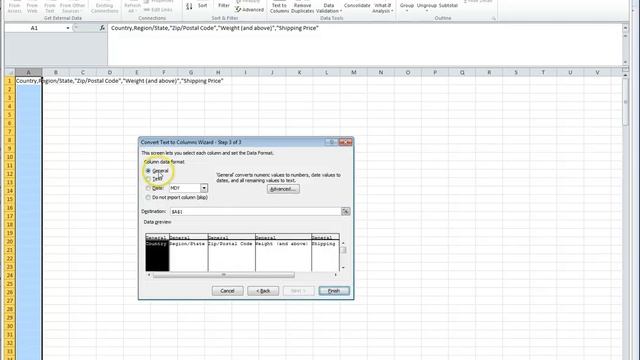
Task: Click the From Web ribbon button
Action: tap(32, 7)
